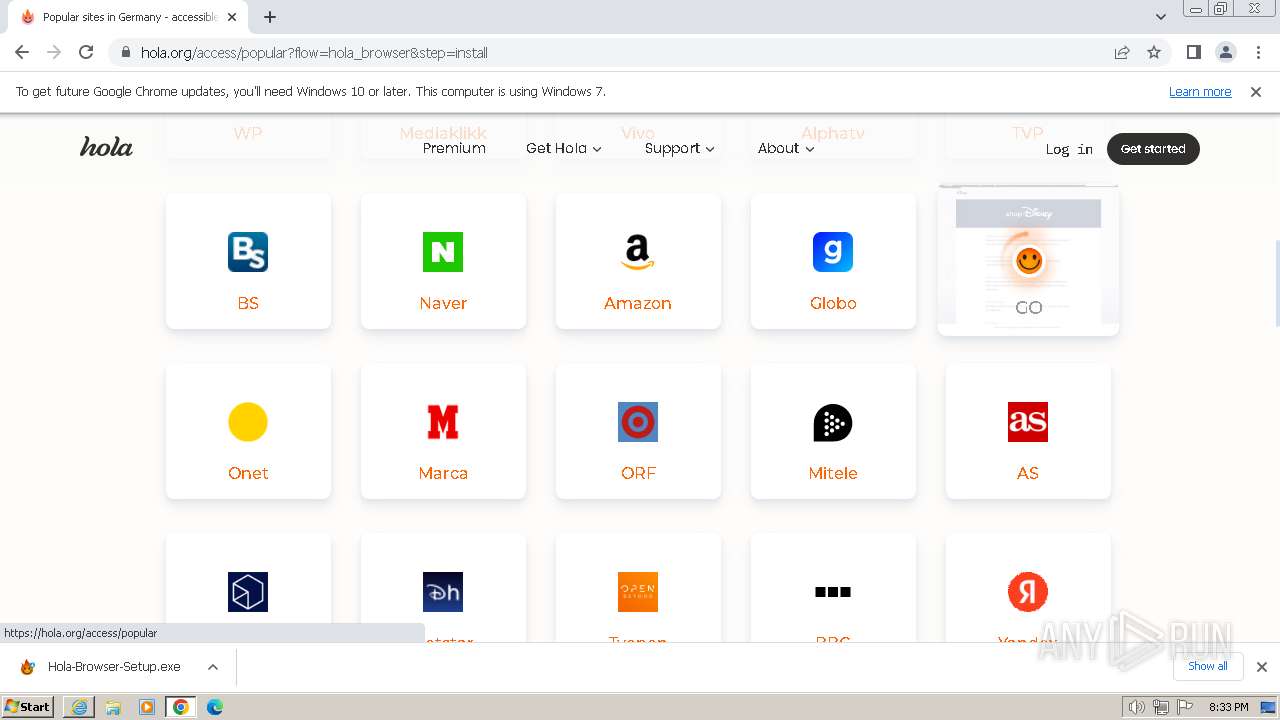The image size is (1280, 720).
Task: Click the page vertical scrollbar
Action: point(1276,283)
